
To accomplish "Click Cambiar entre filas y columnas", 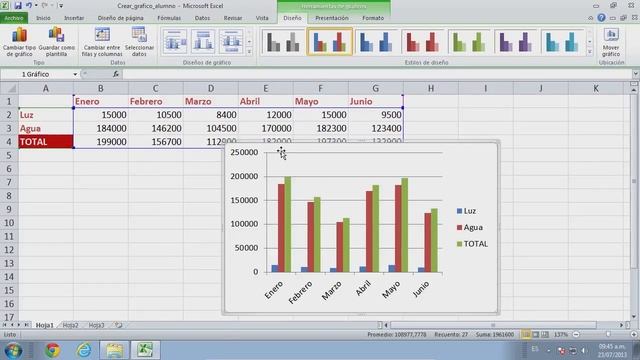I will click(102, 42).
